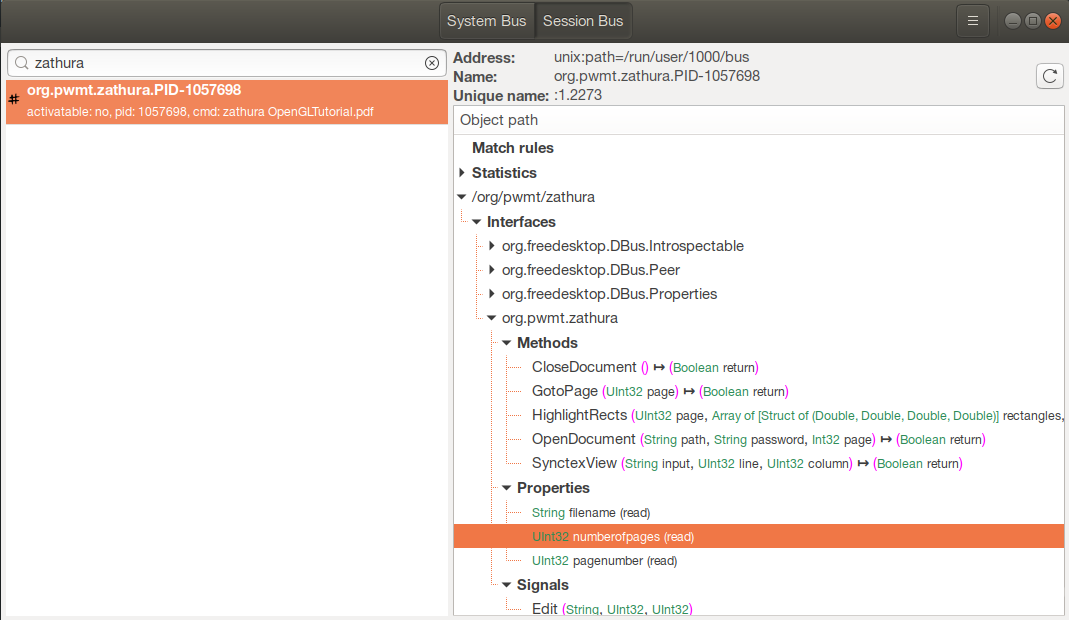Collapse the /org/pwmt/zathura object path
Screen dimensions: 1069x620
click(x=462, y=197)
